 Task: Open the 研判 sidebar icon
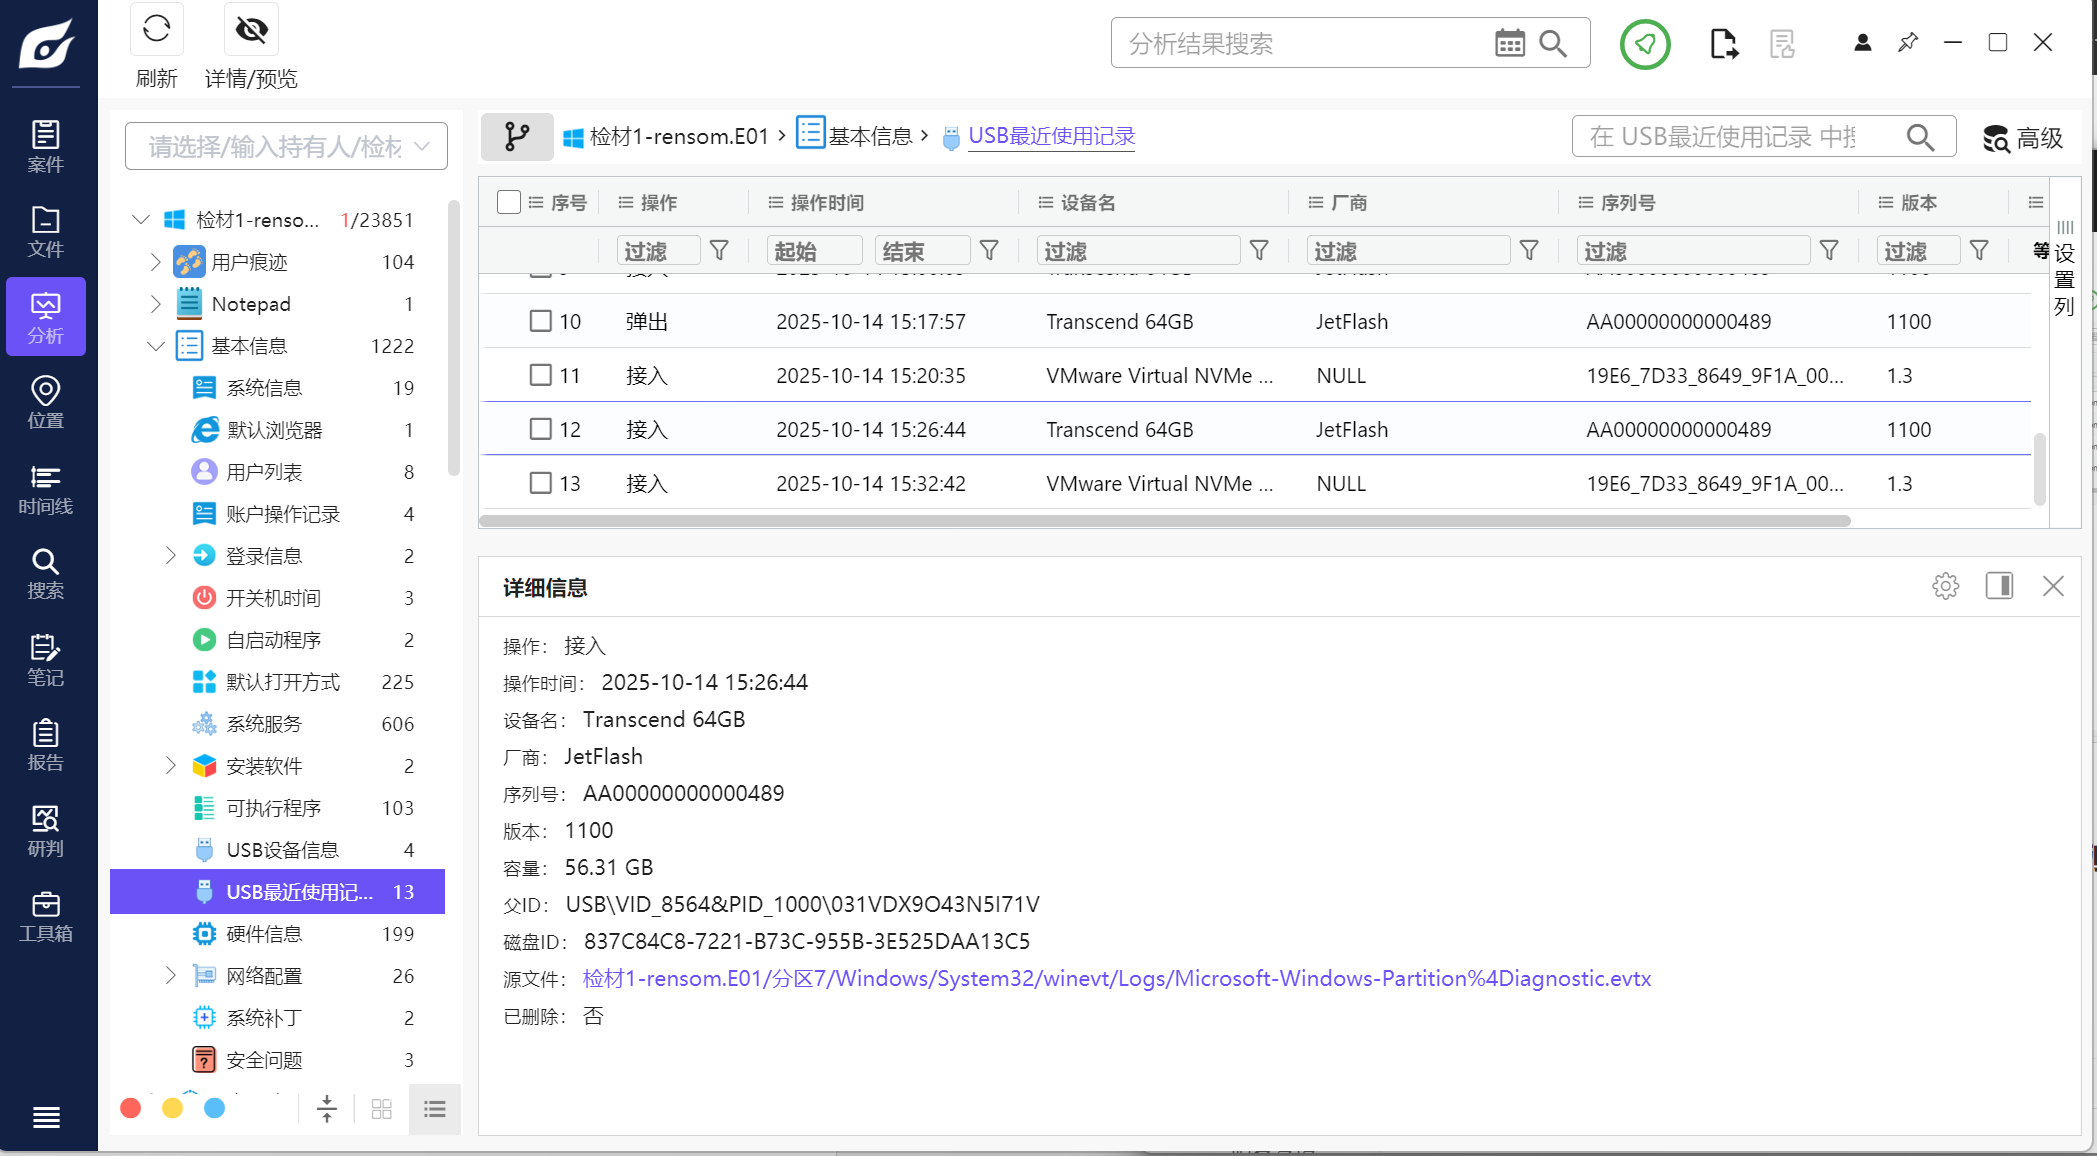point(45,831)
